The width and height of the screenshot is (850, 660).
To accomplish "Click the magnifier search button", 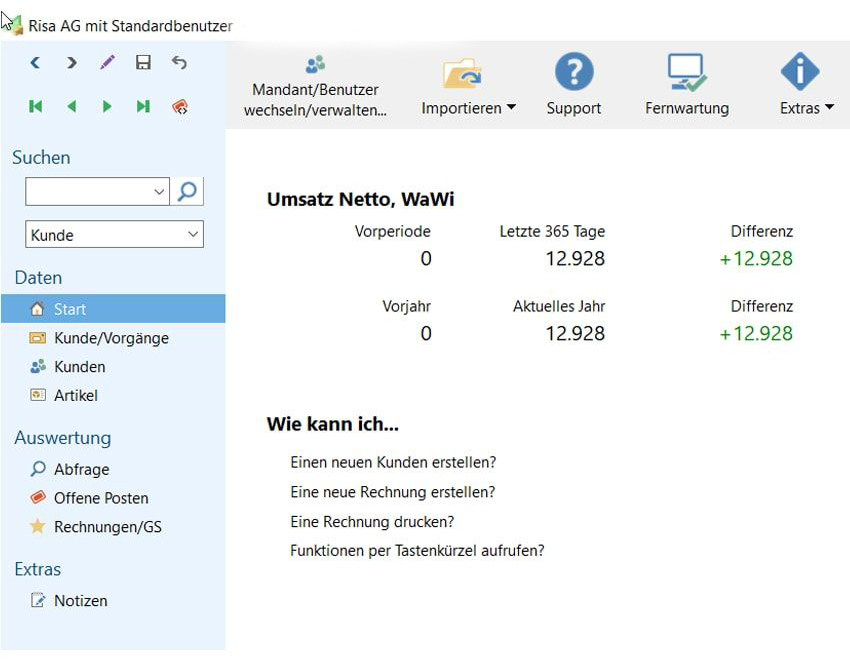I will 187,191.
